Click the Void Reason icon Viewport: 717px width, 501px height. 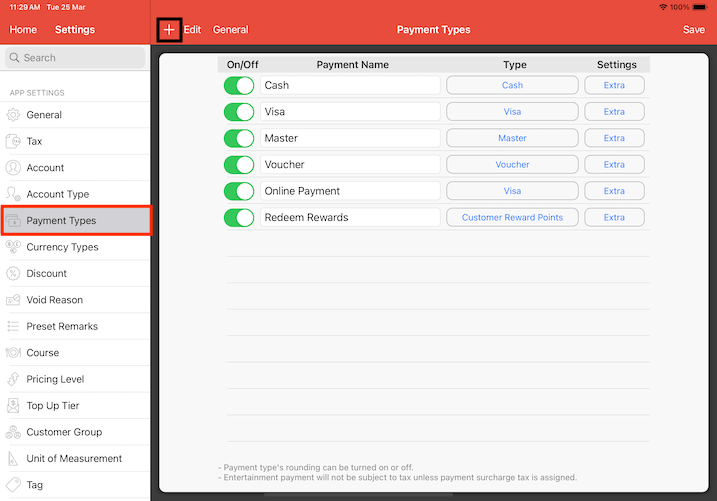tap(13, 300)
